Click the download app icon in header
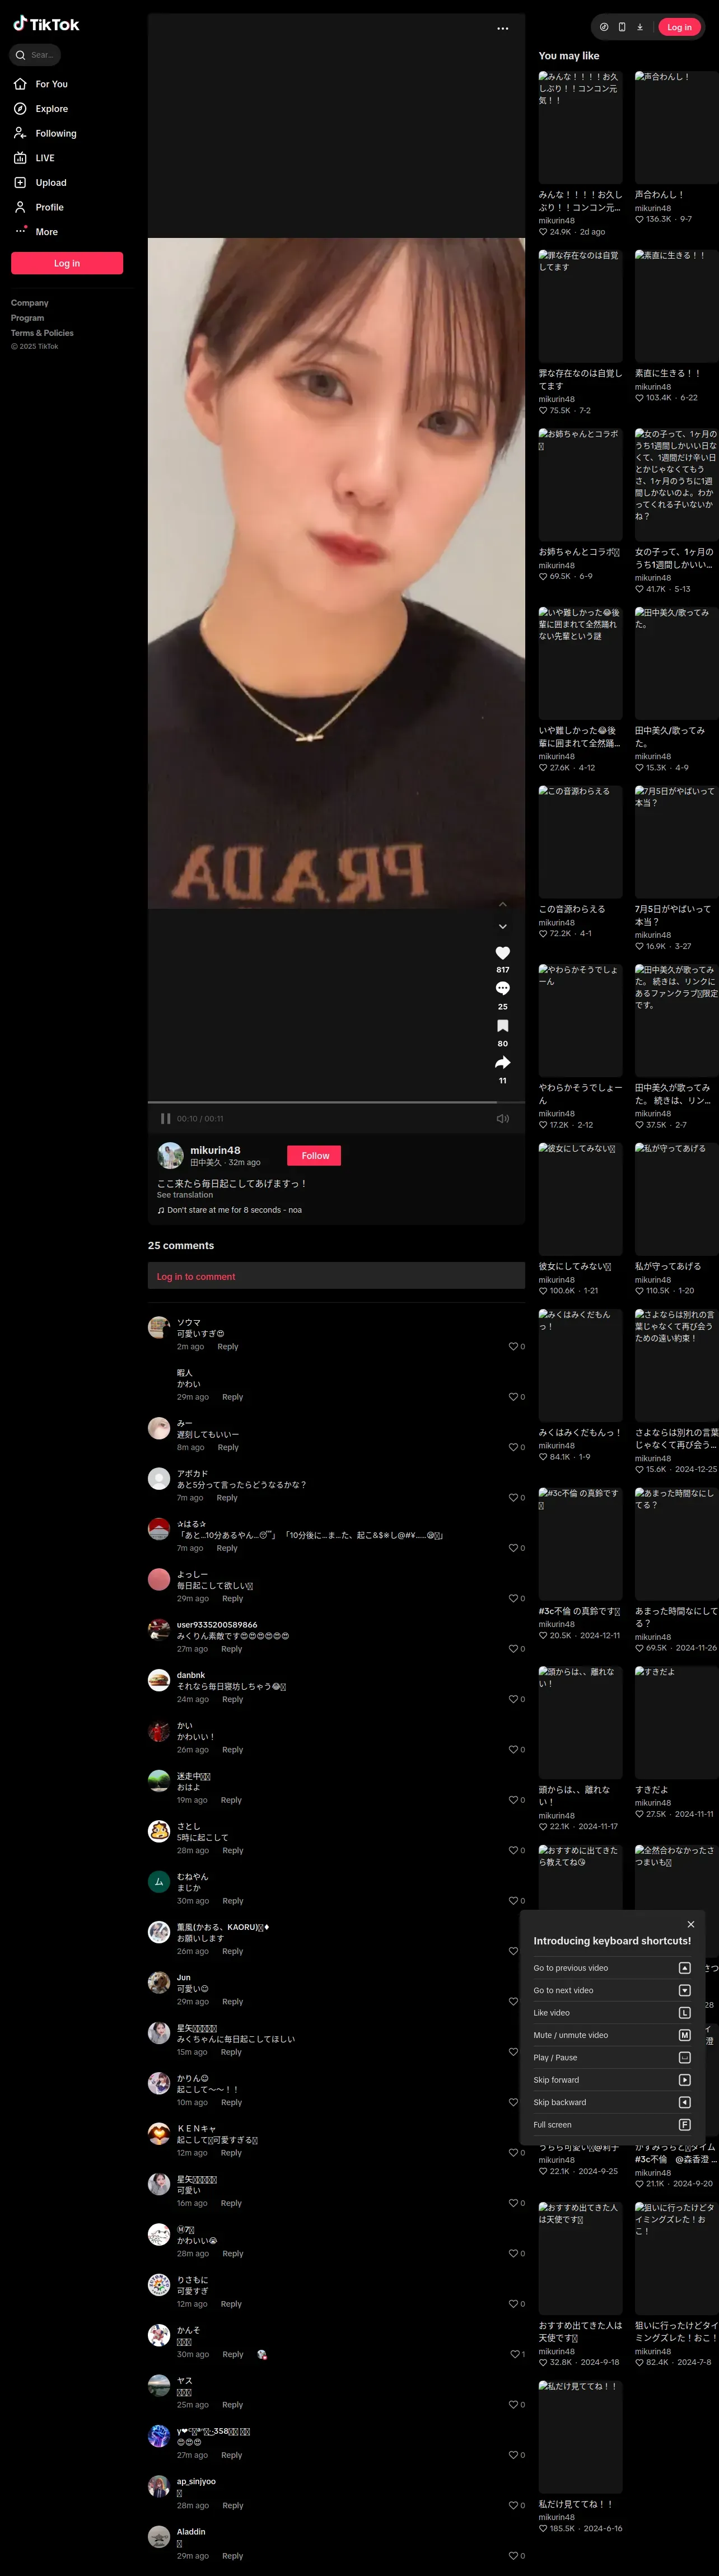 640,27
